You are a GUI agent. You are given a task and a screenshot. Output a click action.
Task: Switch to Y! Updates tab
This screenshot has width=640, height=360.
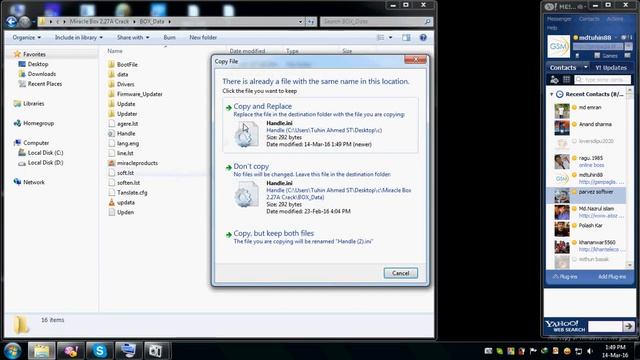point(611,68)
